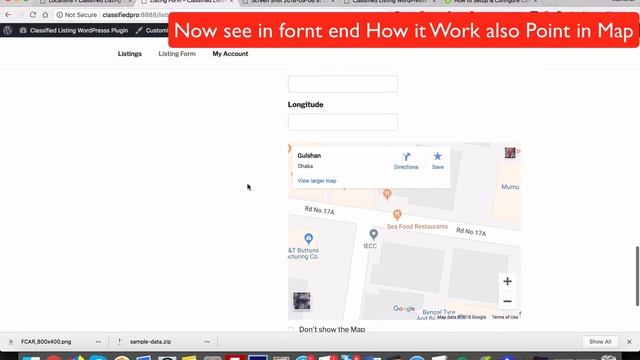Image resolution: width=640 pixels, height=360 pixels.
Task: Open the Google logo link on map
Action: [404, 309]
